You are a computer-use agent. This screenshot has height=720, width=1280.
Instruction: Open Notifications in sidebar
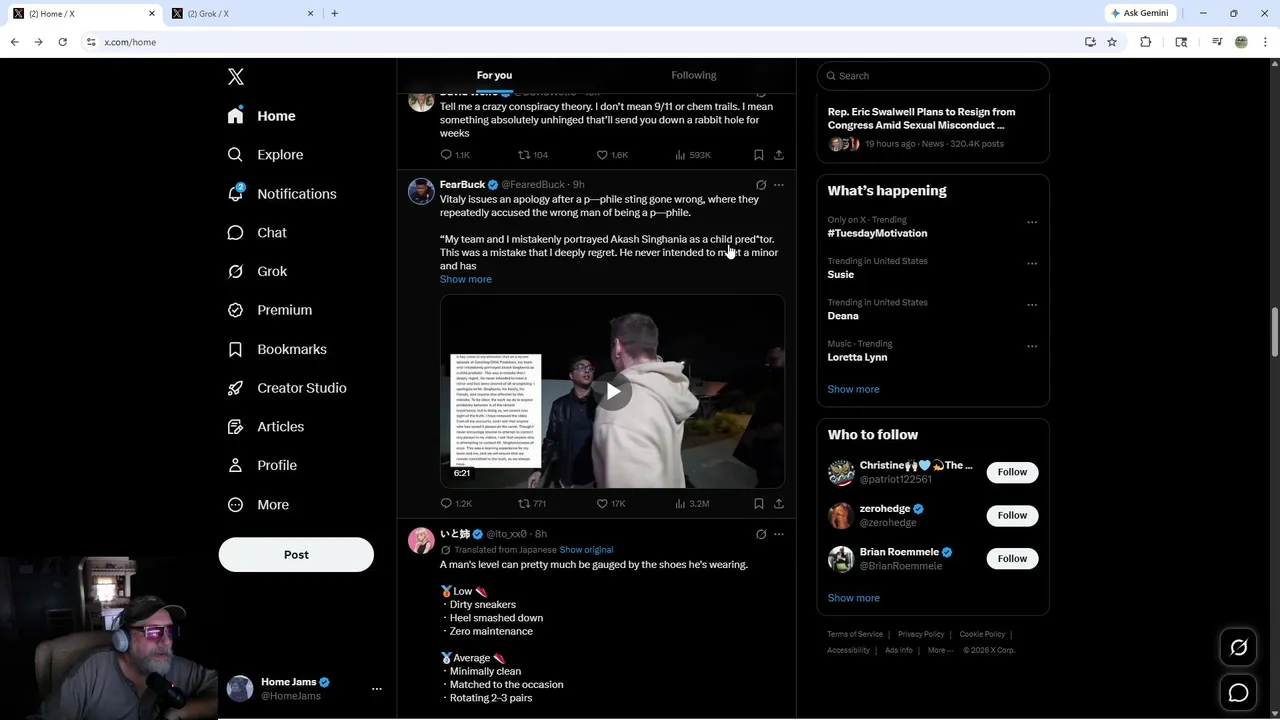(x=282, y=194)
